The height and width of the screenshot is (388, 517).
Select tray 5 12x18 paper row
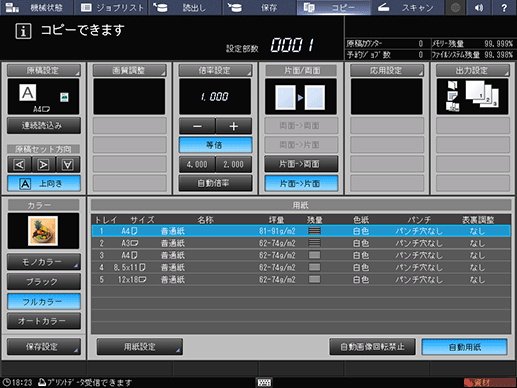coord(301,279)
